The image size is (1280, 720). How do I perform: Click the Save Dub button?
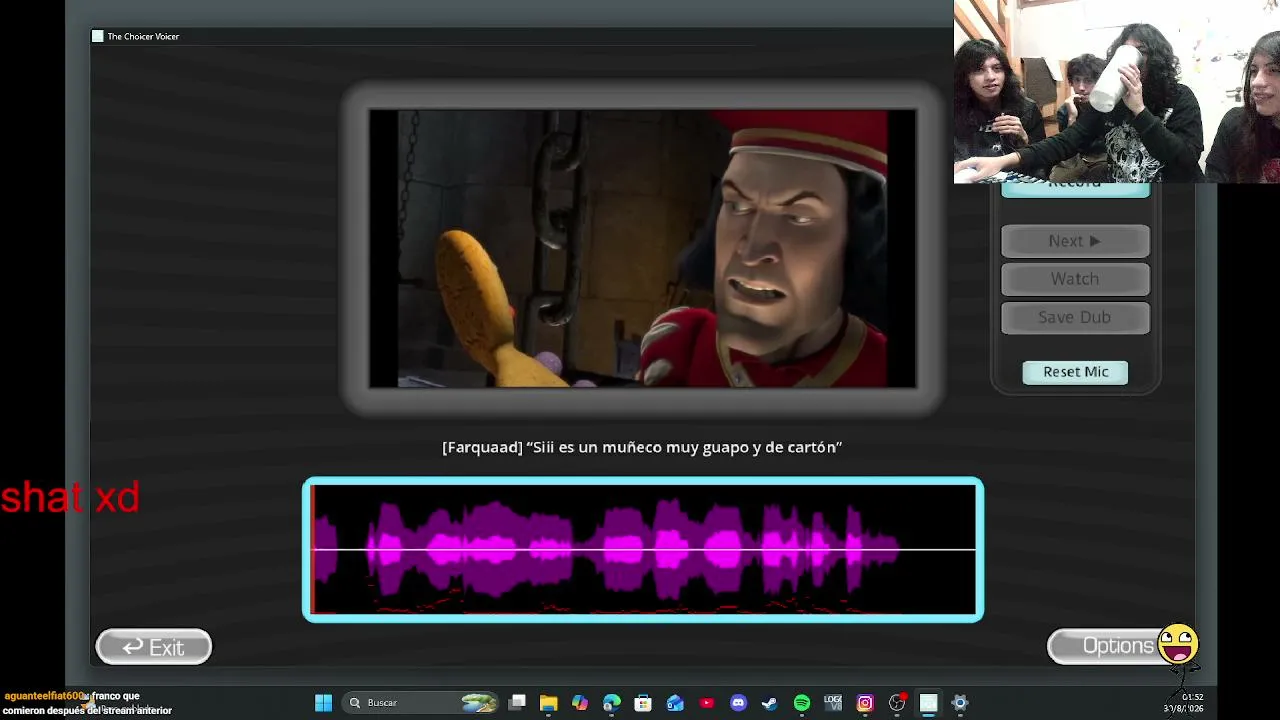click(x=1075, y=317)
